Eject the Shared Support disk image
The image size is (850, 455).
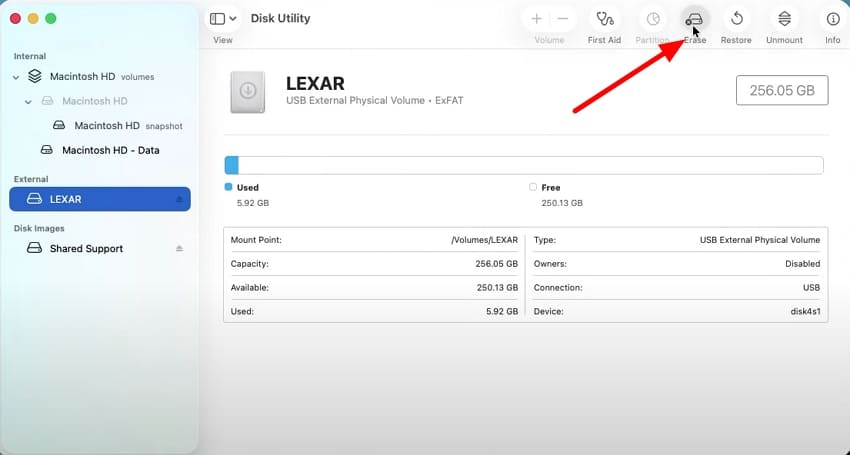click(x=179, y=248)
